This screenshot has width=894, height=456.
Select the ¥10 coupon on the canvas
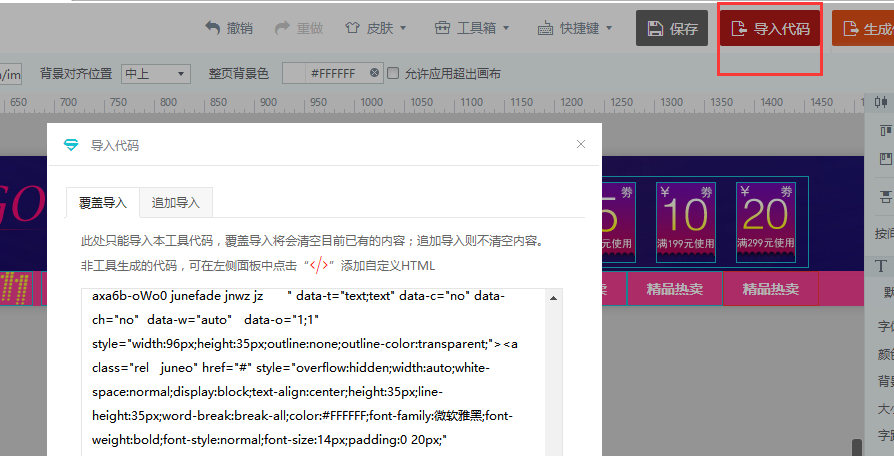point(686,222)
